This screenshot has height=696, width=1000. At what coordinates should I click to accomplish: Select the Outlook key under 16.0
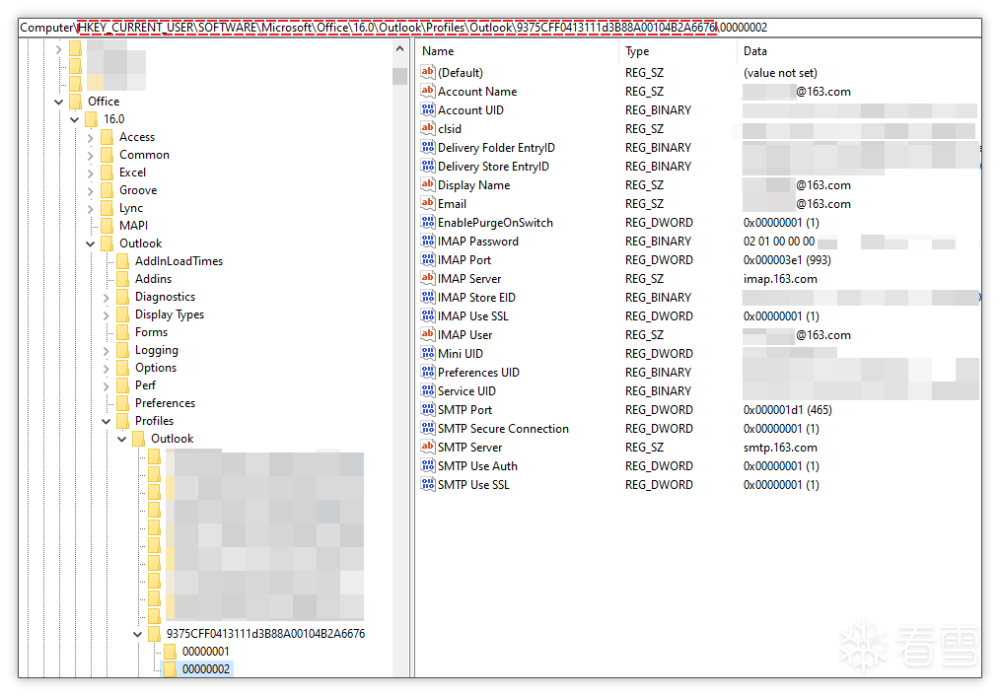[x=140, y=244]
